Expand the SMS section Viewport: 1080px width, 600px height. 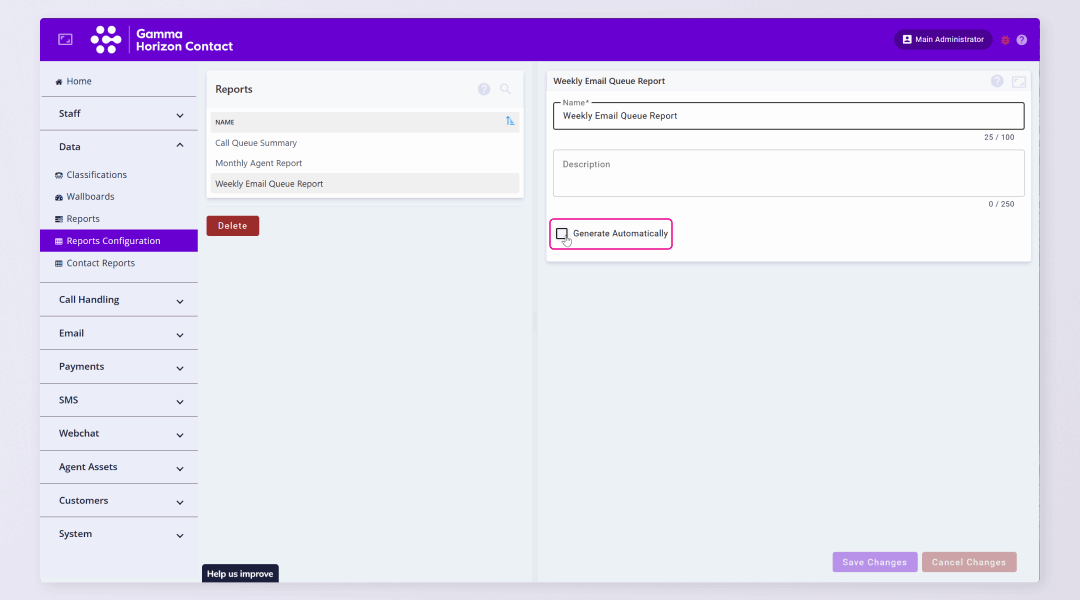[118, 399]
